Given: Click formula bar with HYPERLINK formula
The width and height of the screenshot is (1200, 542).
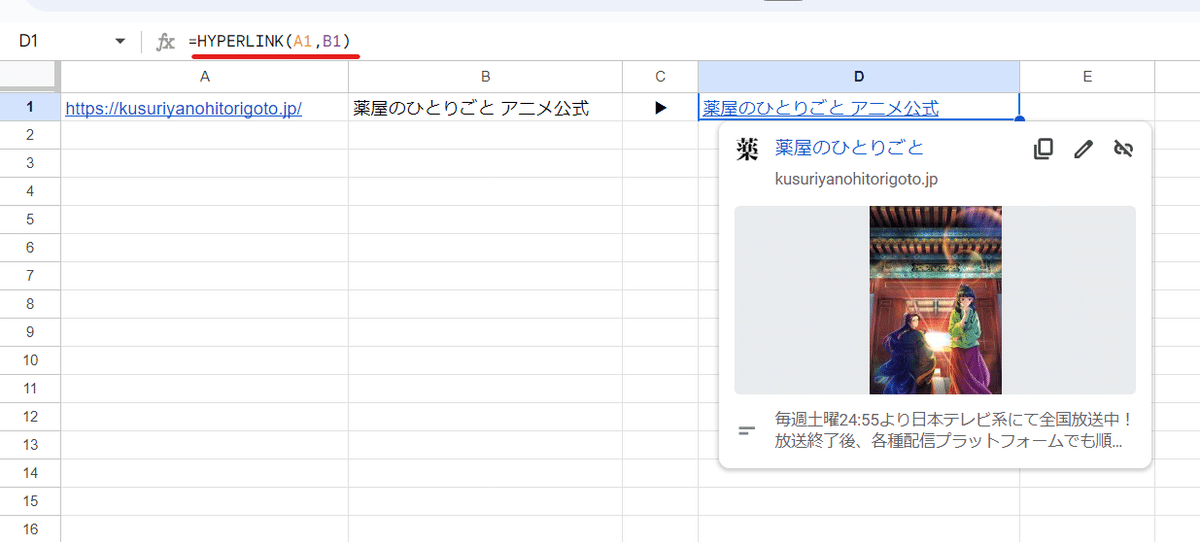Looking at the screenshot, I should tap(690, 42).
